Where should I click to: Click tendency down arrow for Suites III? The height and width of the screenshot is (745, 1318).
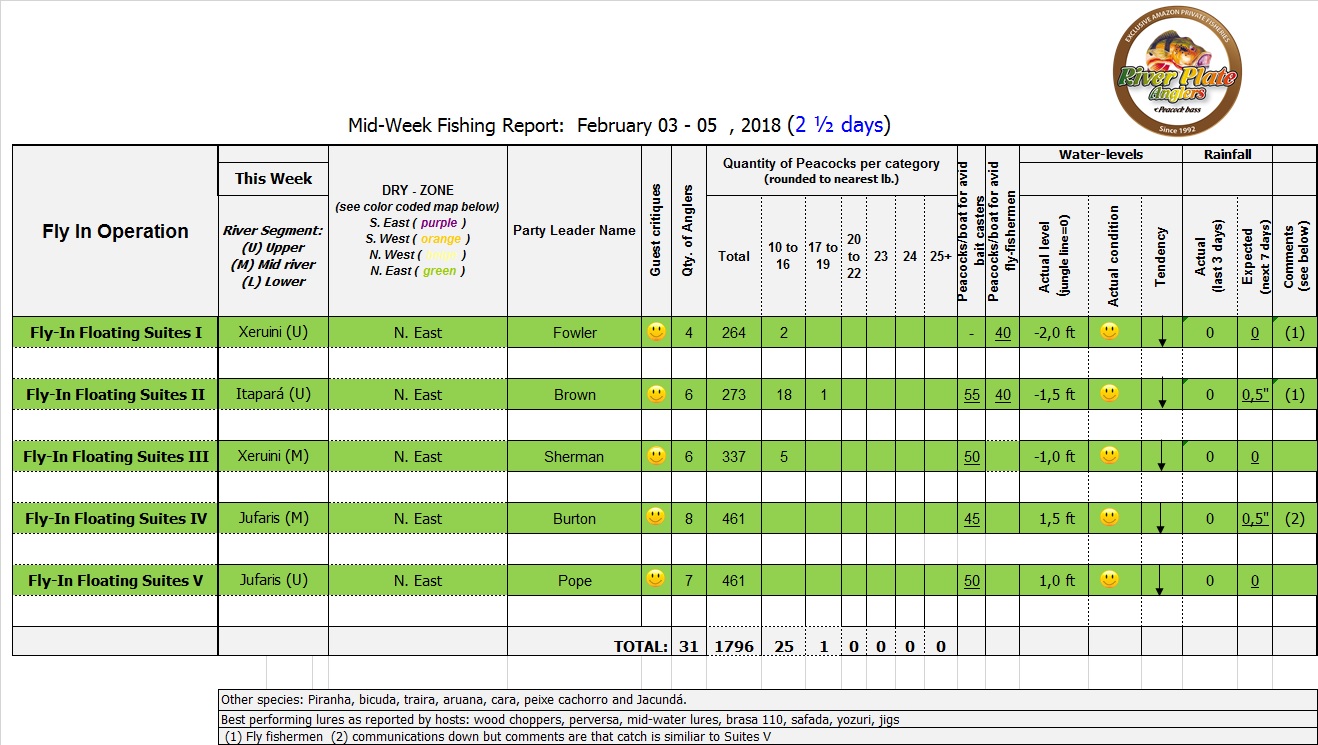click(1162, 460)
